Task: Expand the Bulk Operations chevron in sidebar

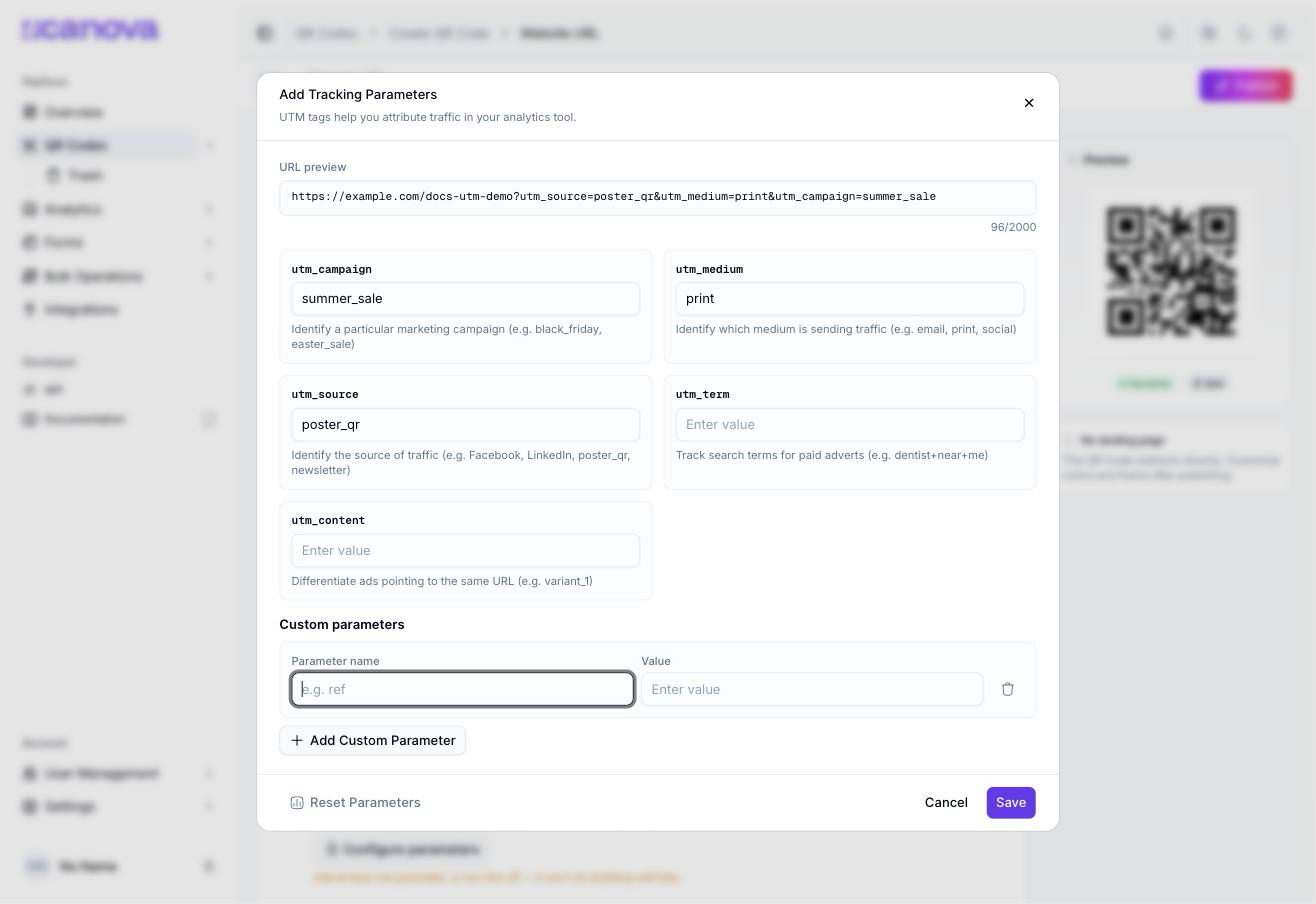Action: [209, 276]
